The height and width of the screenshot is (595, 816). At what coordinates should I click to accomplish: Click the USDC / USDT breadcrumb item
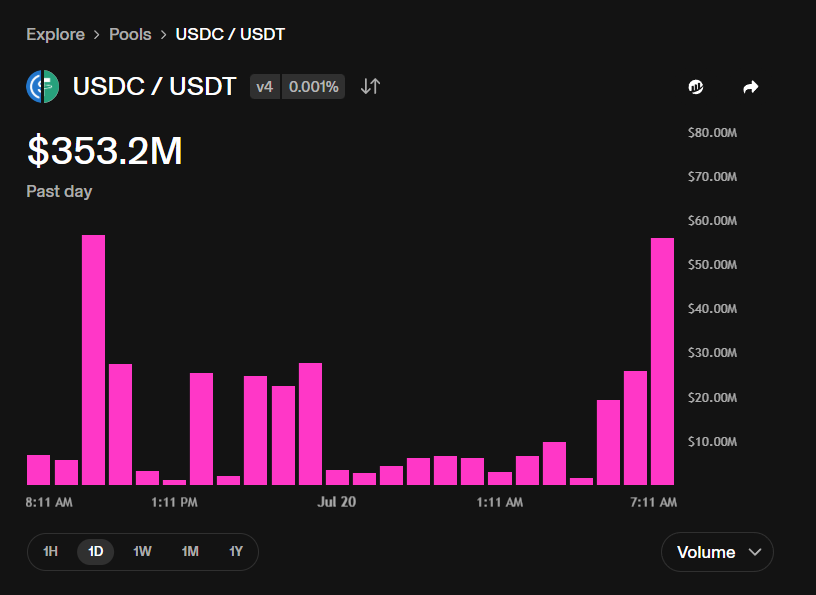pos(230,34)
